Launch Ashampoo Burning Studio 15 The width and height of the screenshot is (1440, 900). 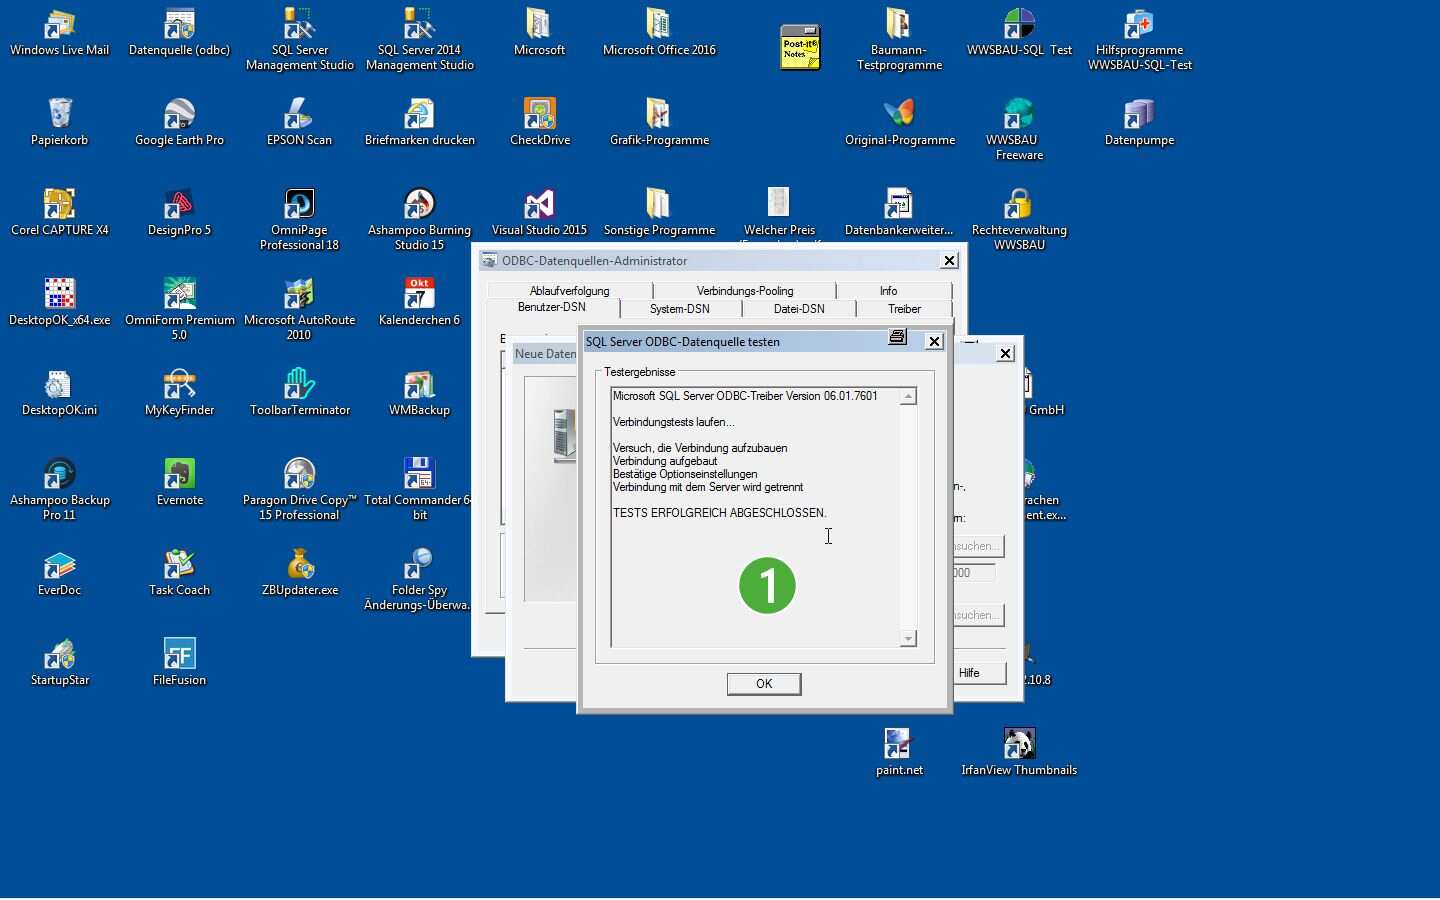[420, 220]
